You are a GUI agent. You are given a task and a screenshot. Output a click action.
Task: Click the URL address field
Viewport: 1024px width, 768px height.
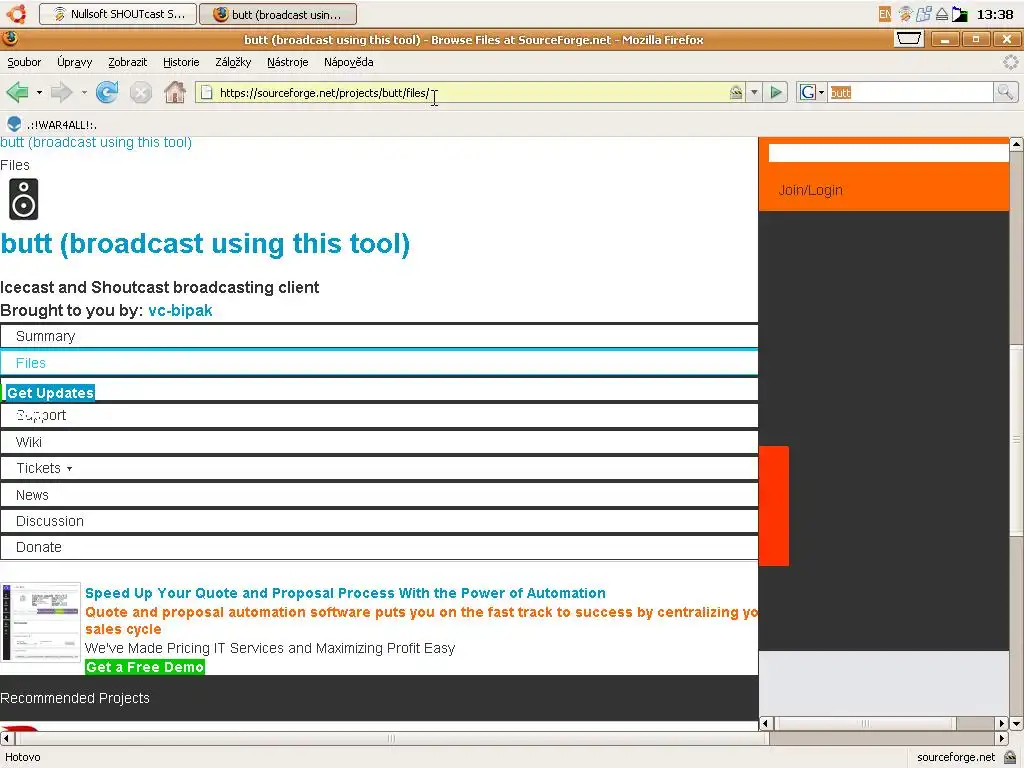(470, 93)
